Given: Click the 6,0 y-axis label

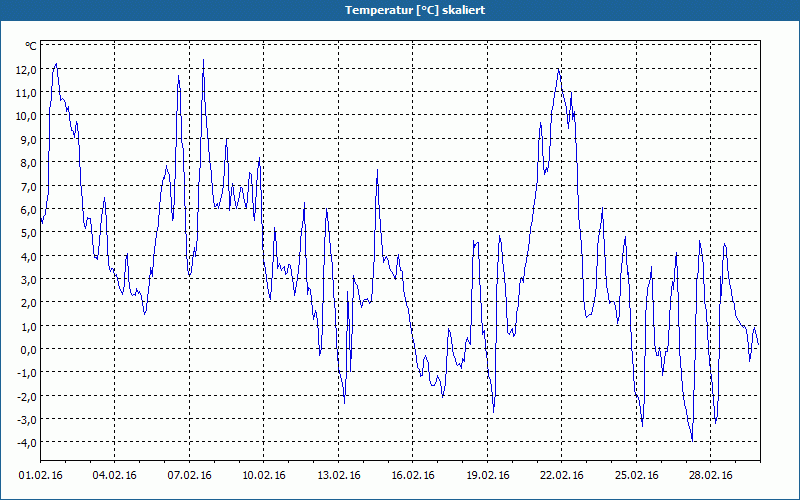Looking at the screenshot, I should coord(29,210).
